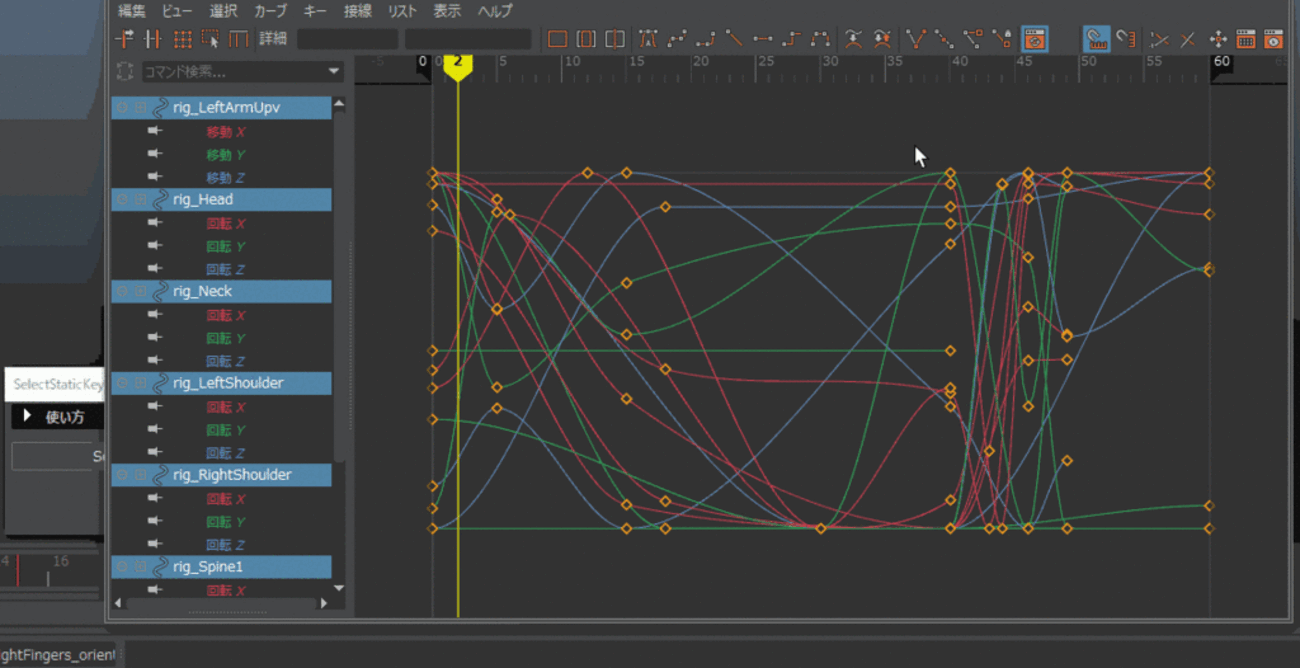Open the Dope Sheet from the toolbar
Viewport: 1300px width, 668px height.
tap(1245, 39)
